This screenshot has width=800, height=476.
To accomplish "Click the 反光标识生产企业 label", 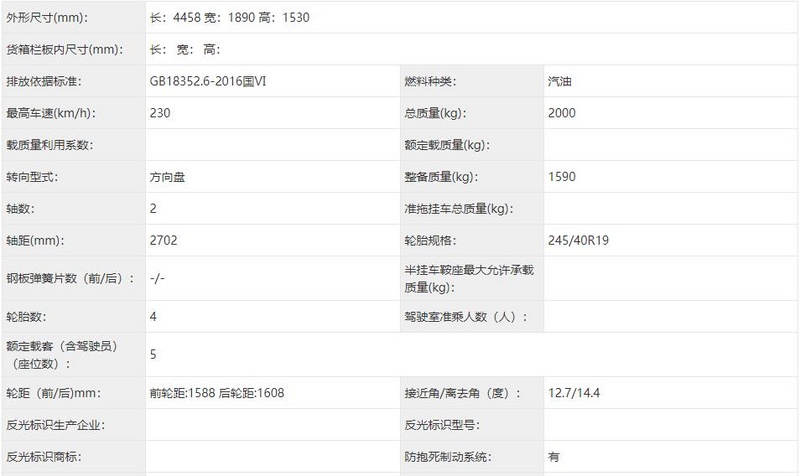I will tap(55, 425).
